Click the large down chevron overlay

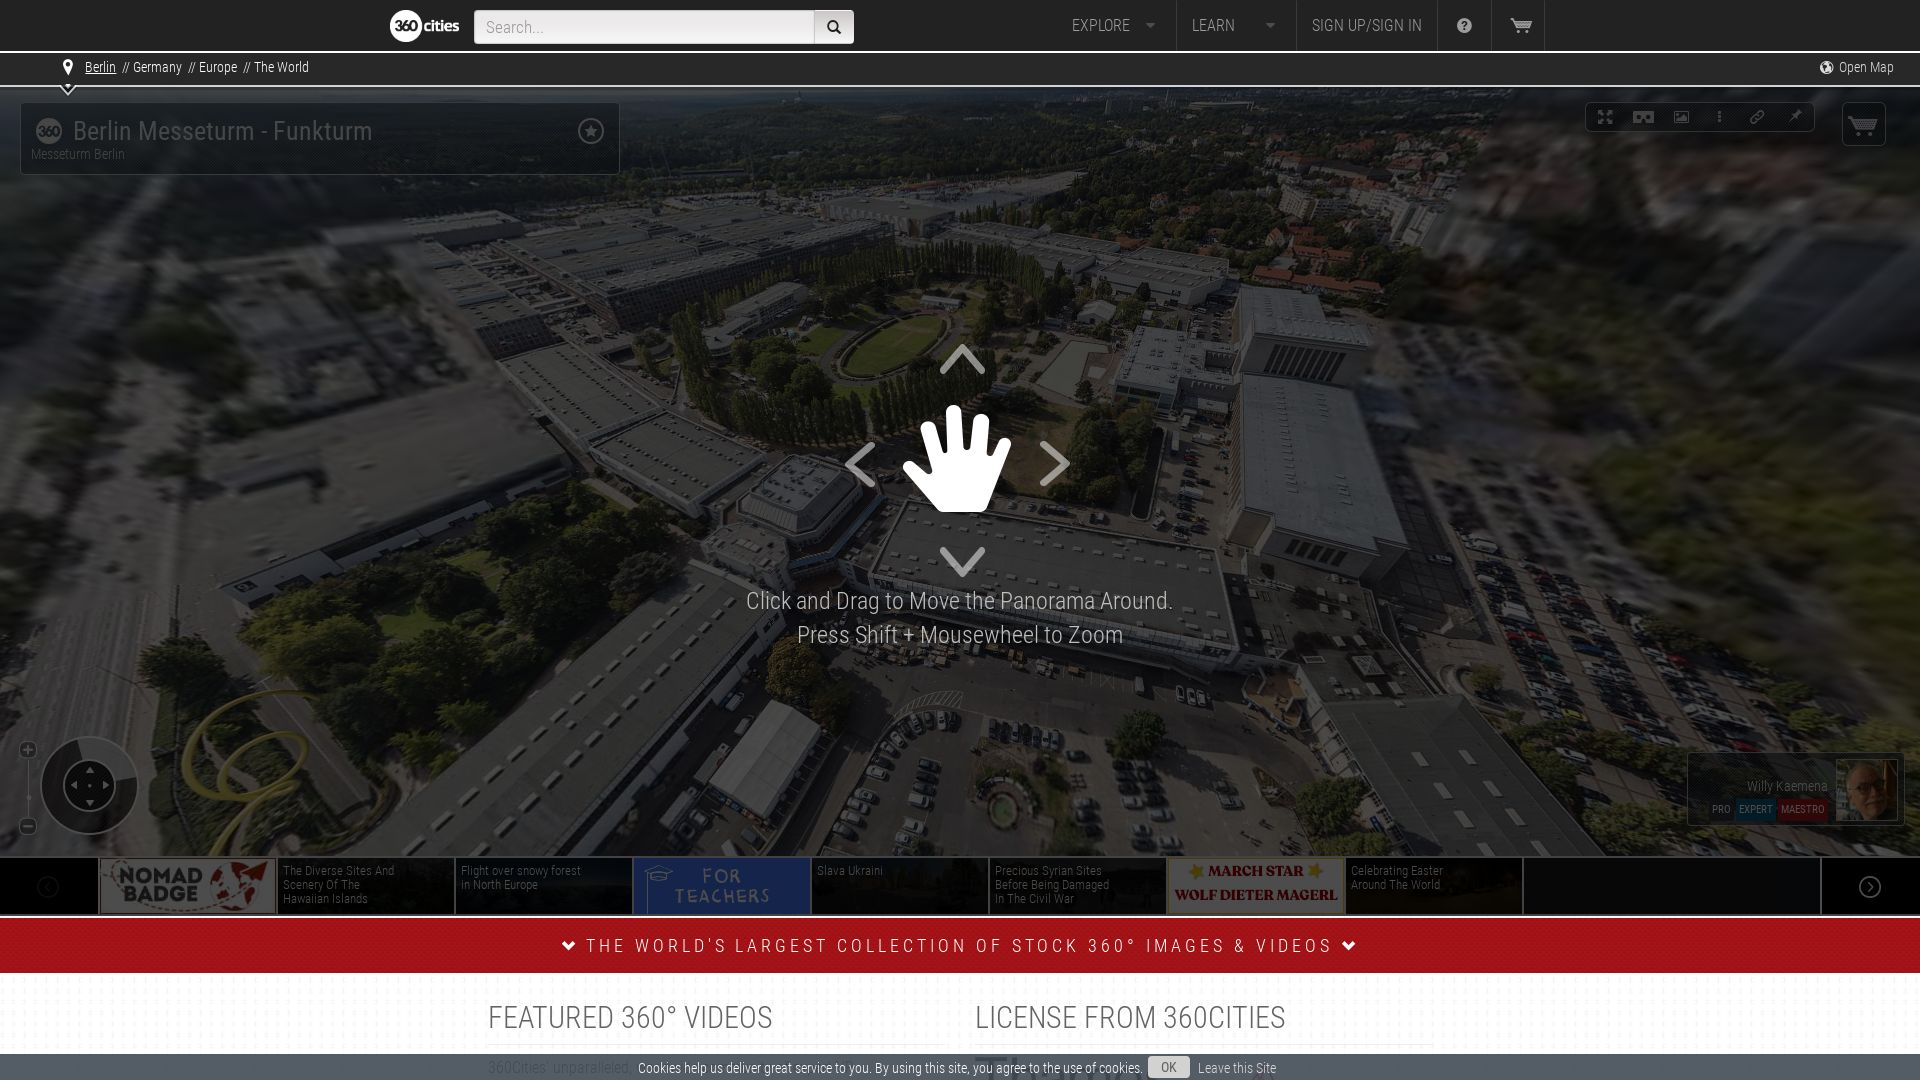[962, 562]
